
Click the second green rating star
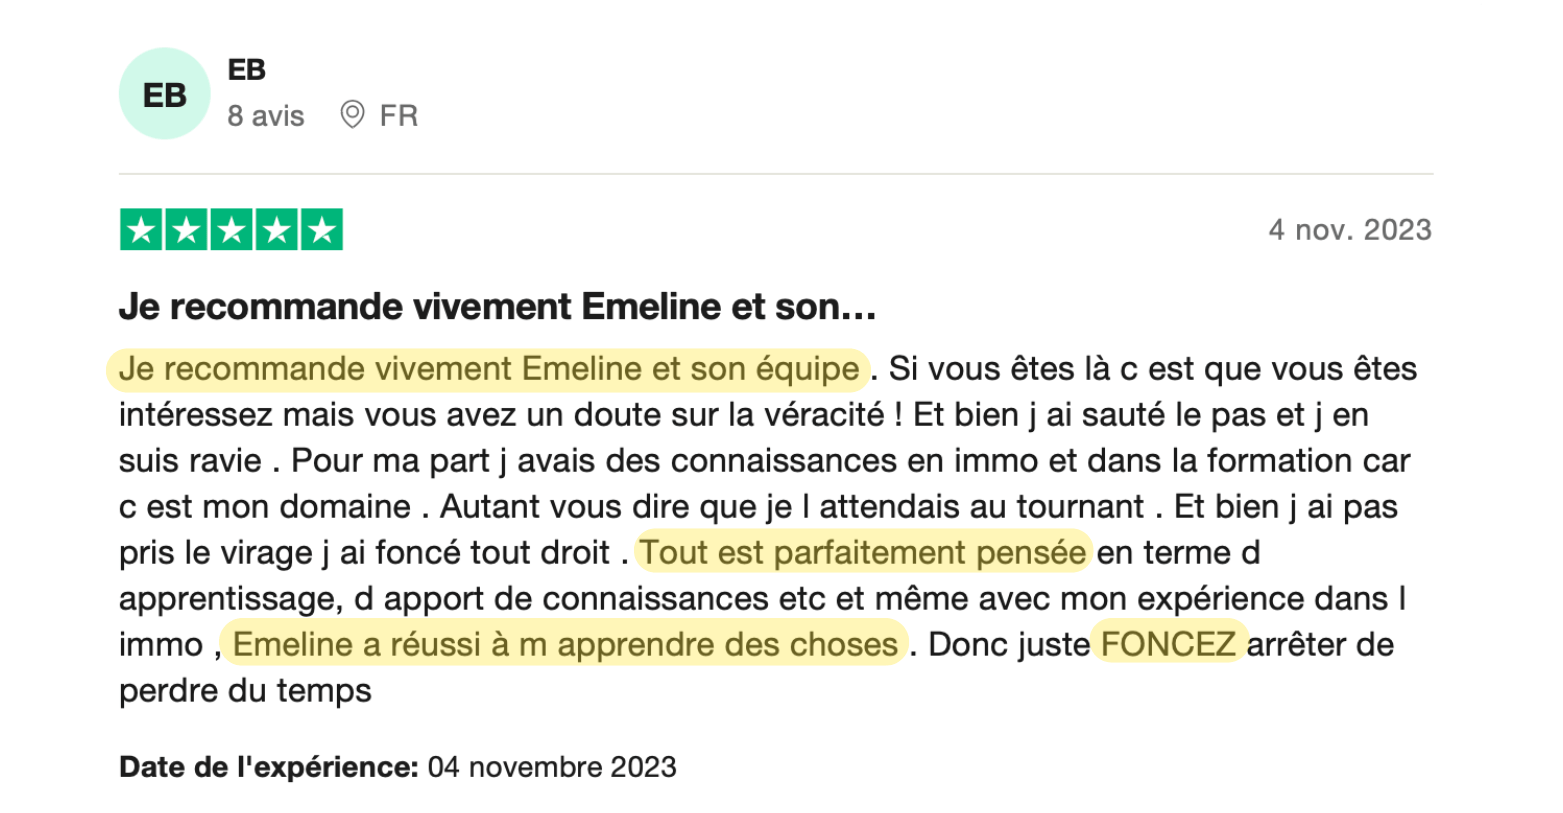click(x=186, y=230)
